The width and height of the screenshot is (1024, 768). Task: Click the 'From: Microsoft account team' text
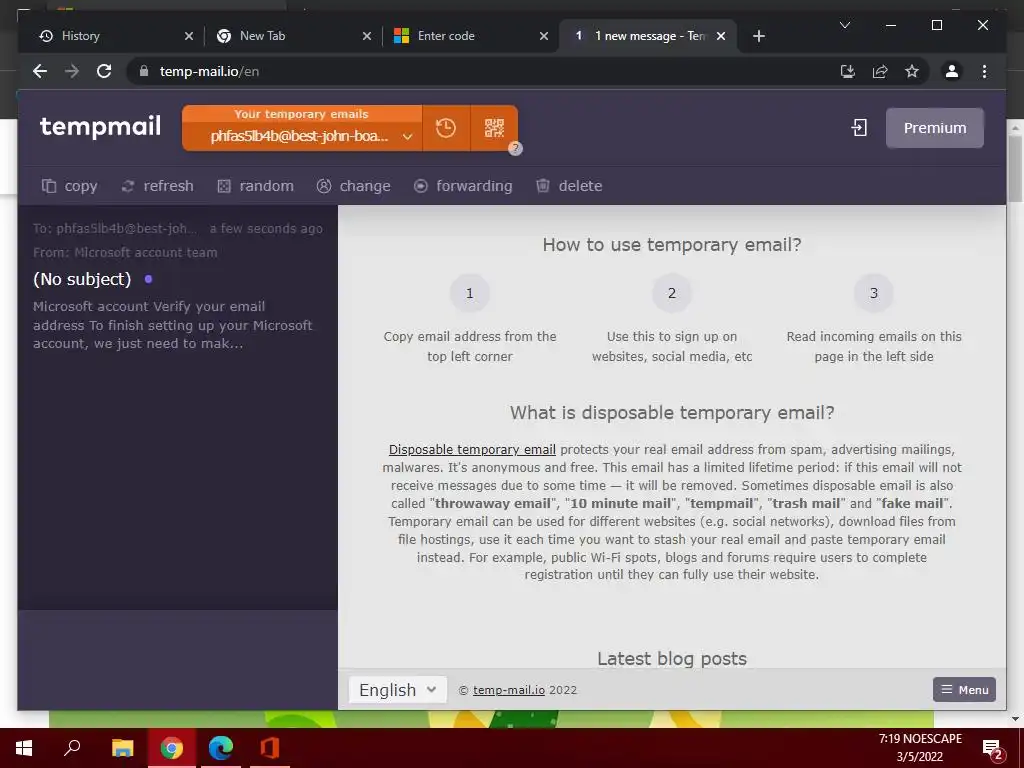click(x=125, y=253)
